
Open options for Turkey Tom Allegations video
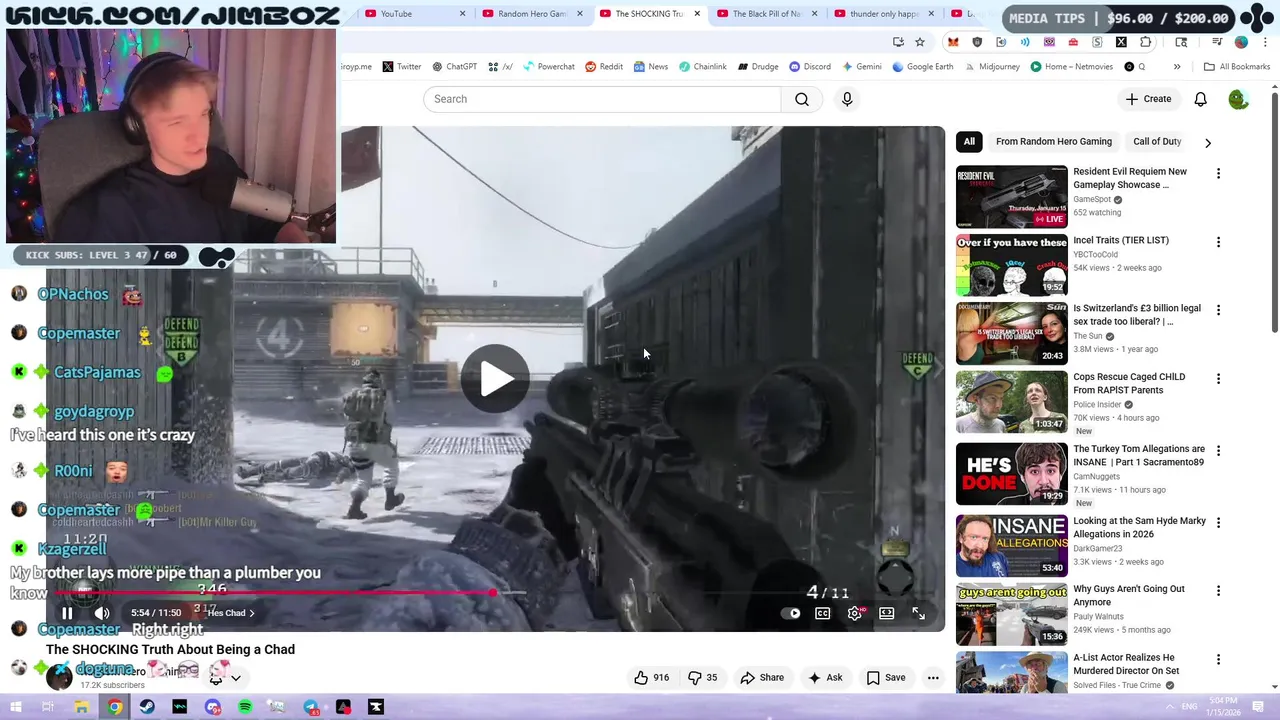pos(1218,451)
